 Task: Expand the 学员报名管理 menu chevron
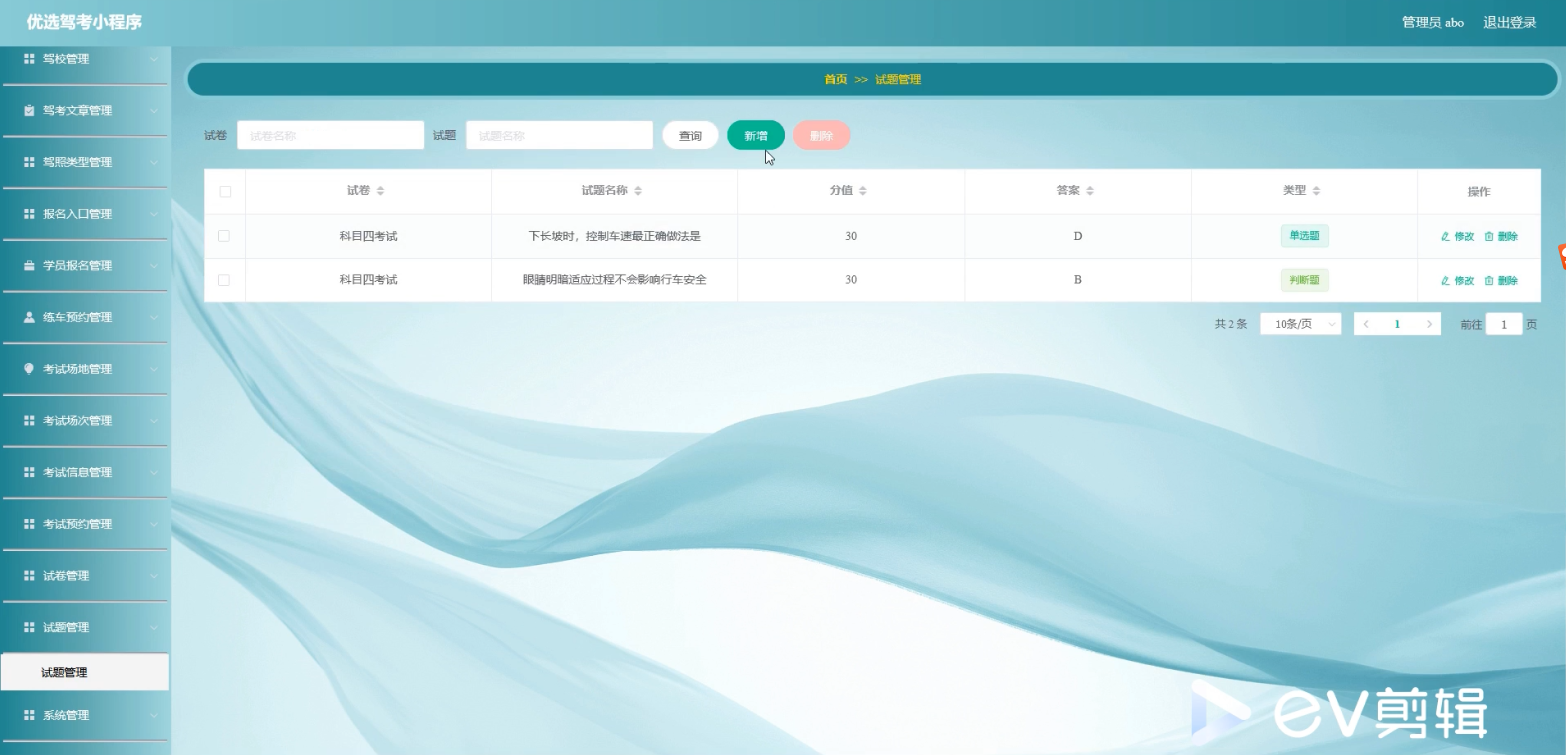[x=154, y=266]
